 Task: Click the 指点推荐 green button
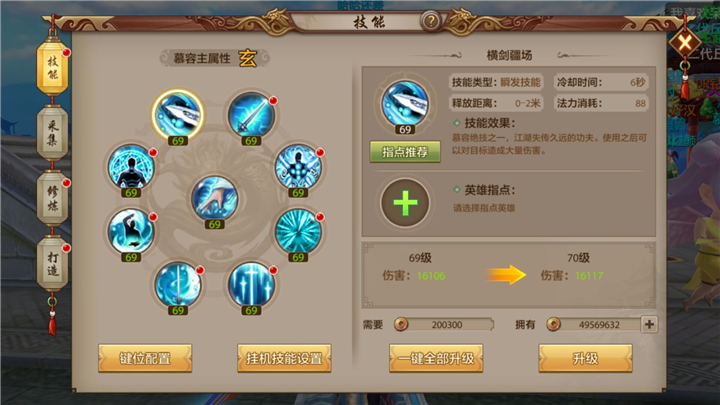click(405, 152)
